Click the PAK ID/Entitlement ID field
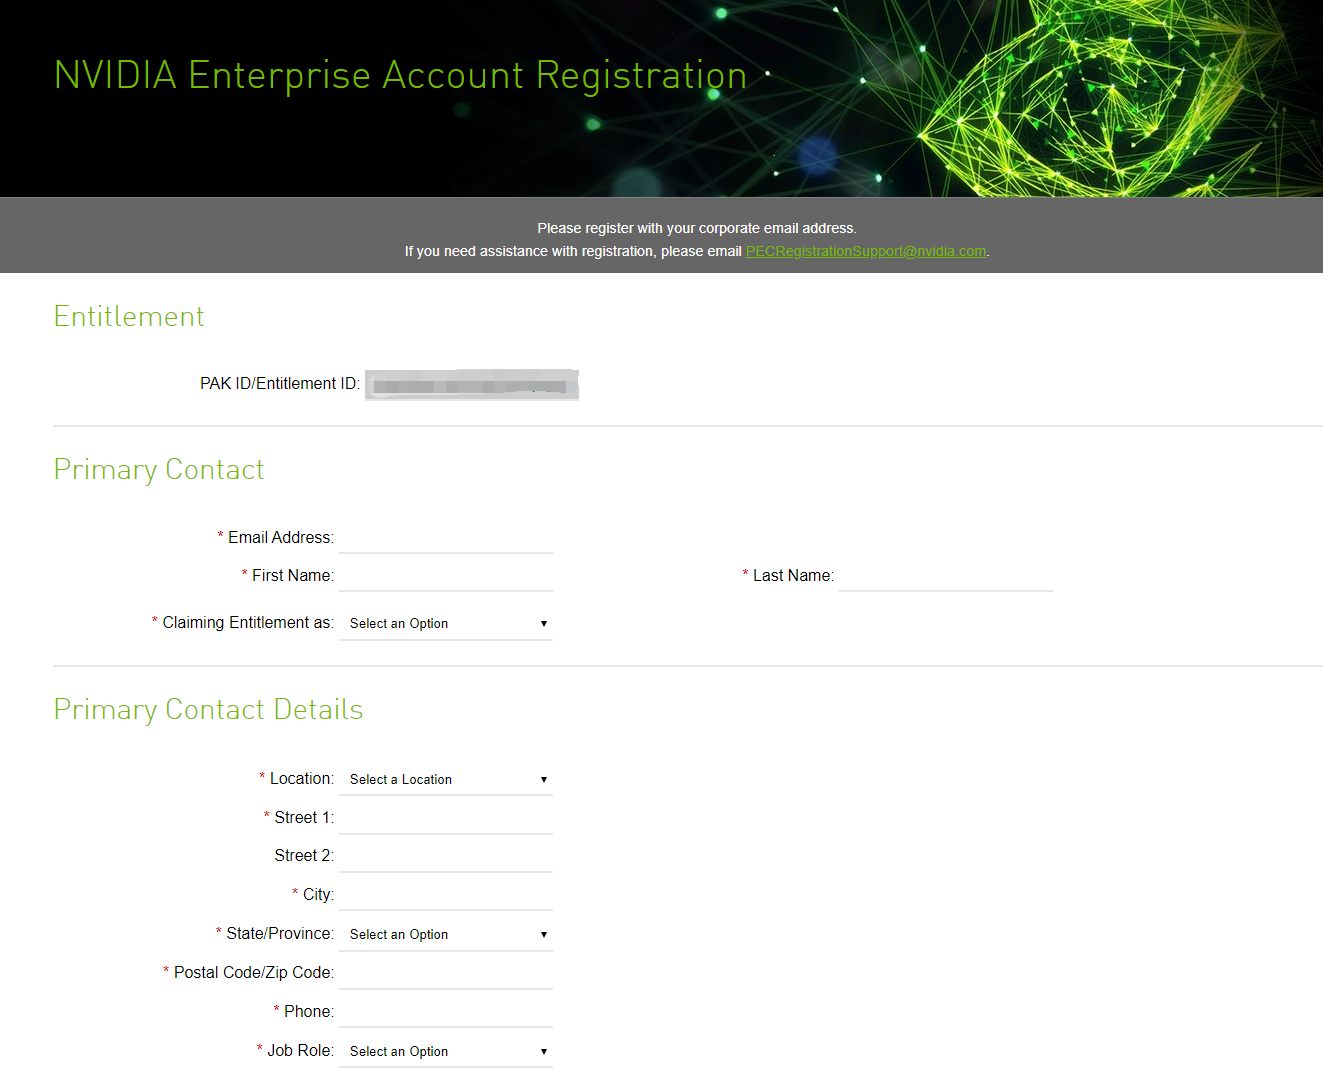The width and height of the screenshot is (1323, 1085). [x=472, y=385]
